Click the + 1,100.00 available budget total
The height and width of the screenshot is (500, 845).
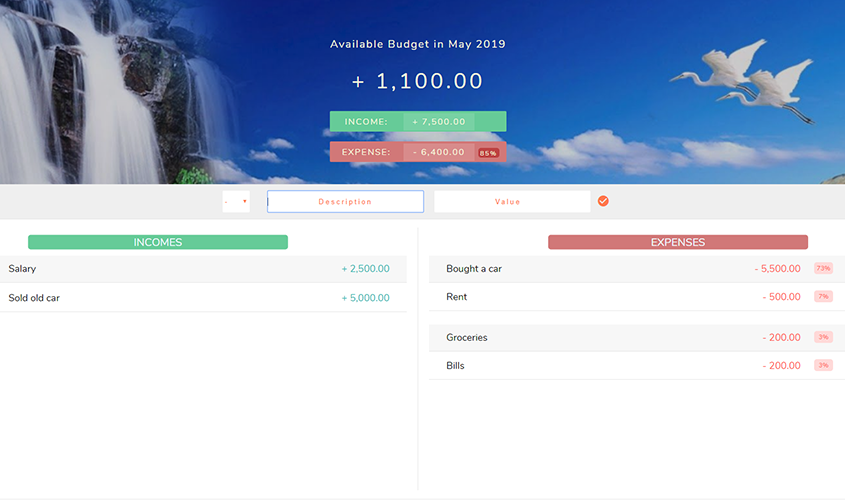coord(418,81)
